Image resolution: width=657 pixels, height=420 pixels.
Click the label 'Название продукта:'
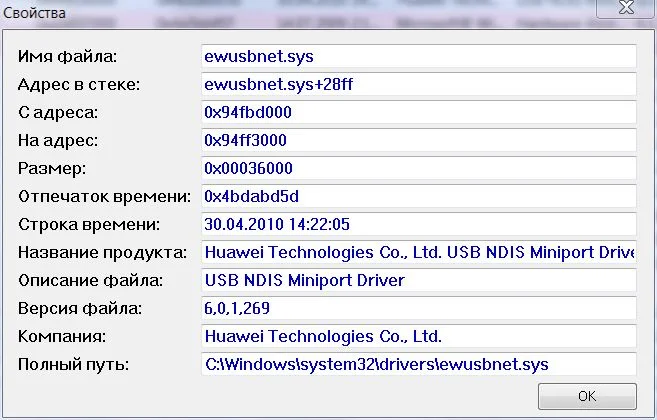(102, 253)
